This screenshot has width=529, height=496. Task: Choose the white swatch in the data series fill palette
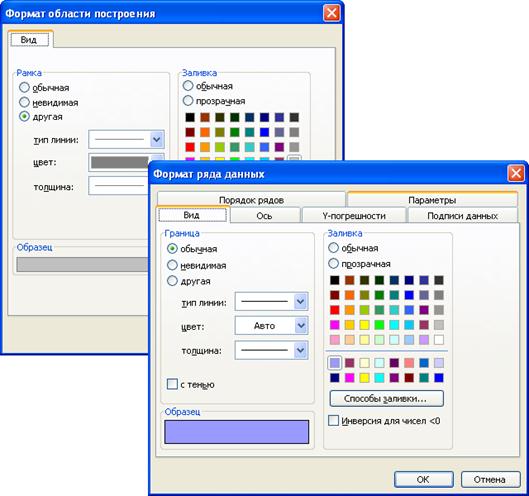point(439,339)
